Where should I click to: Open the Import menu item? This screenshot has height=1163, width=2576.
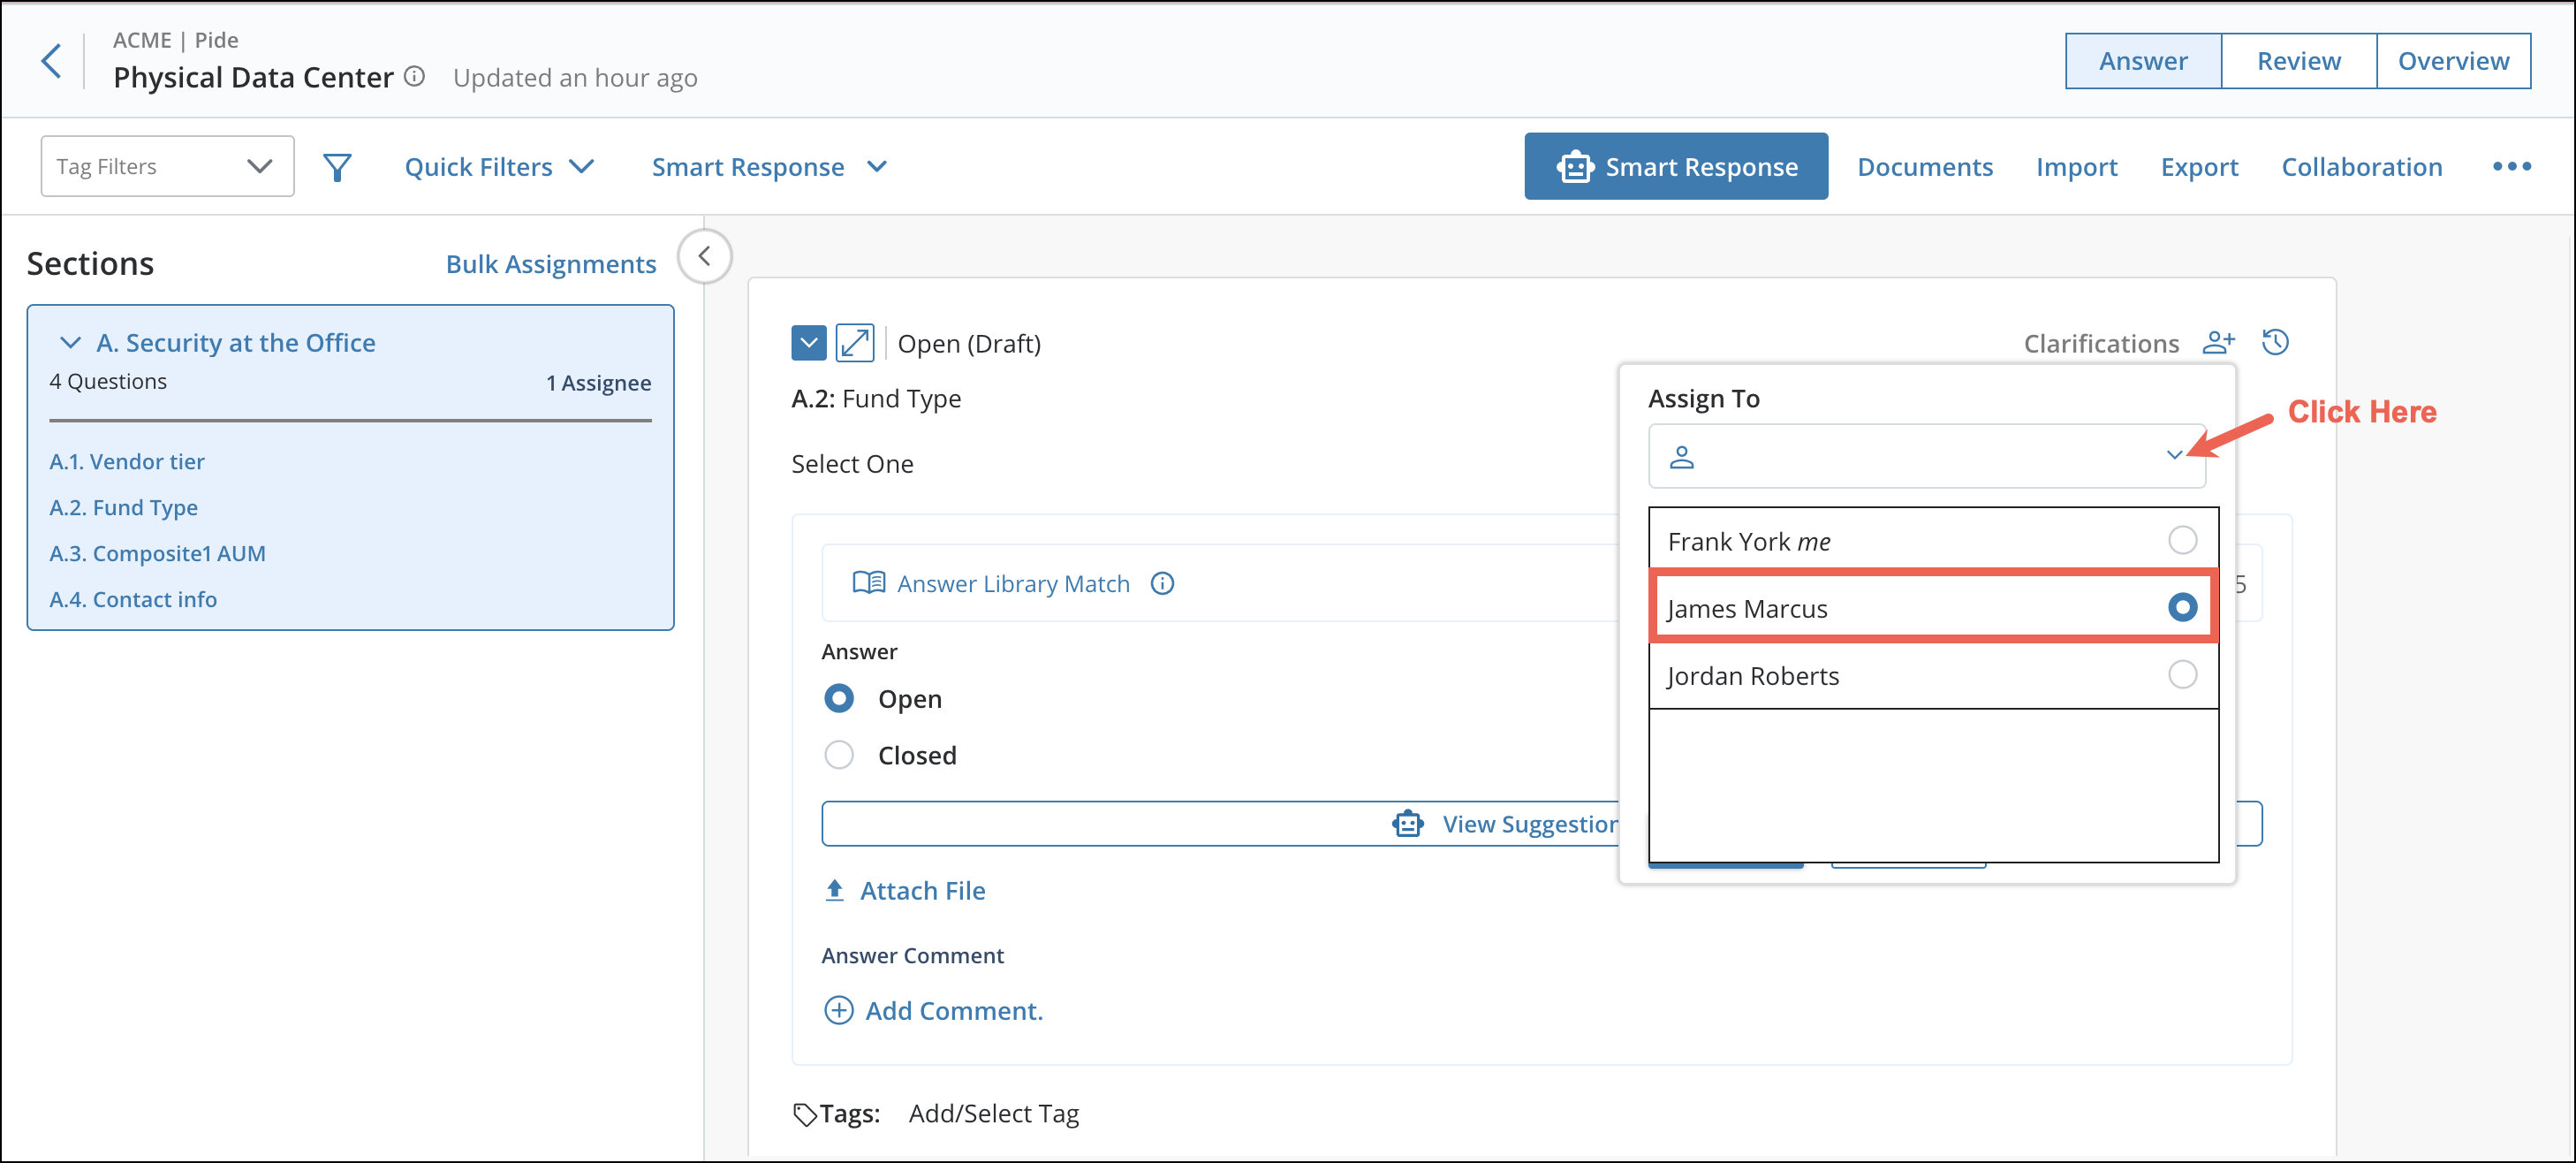tap(2076, 167)
